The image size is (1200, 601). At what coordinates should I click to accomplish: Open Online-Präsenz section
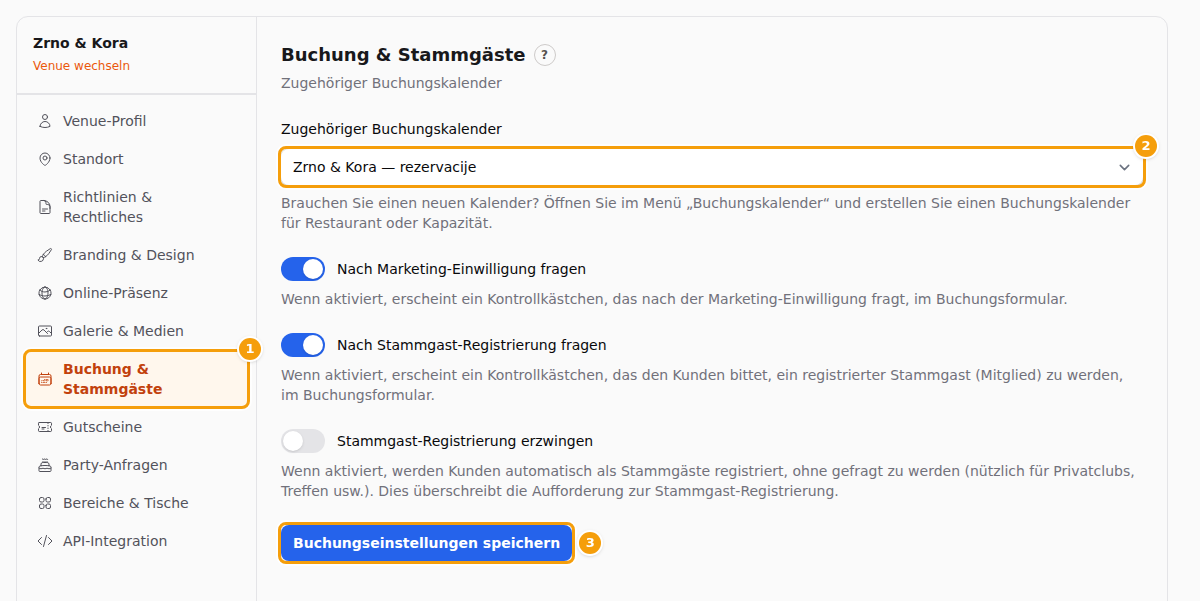136,293
